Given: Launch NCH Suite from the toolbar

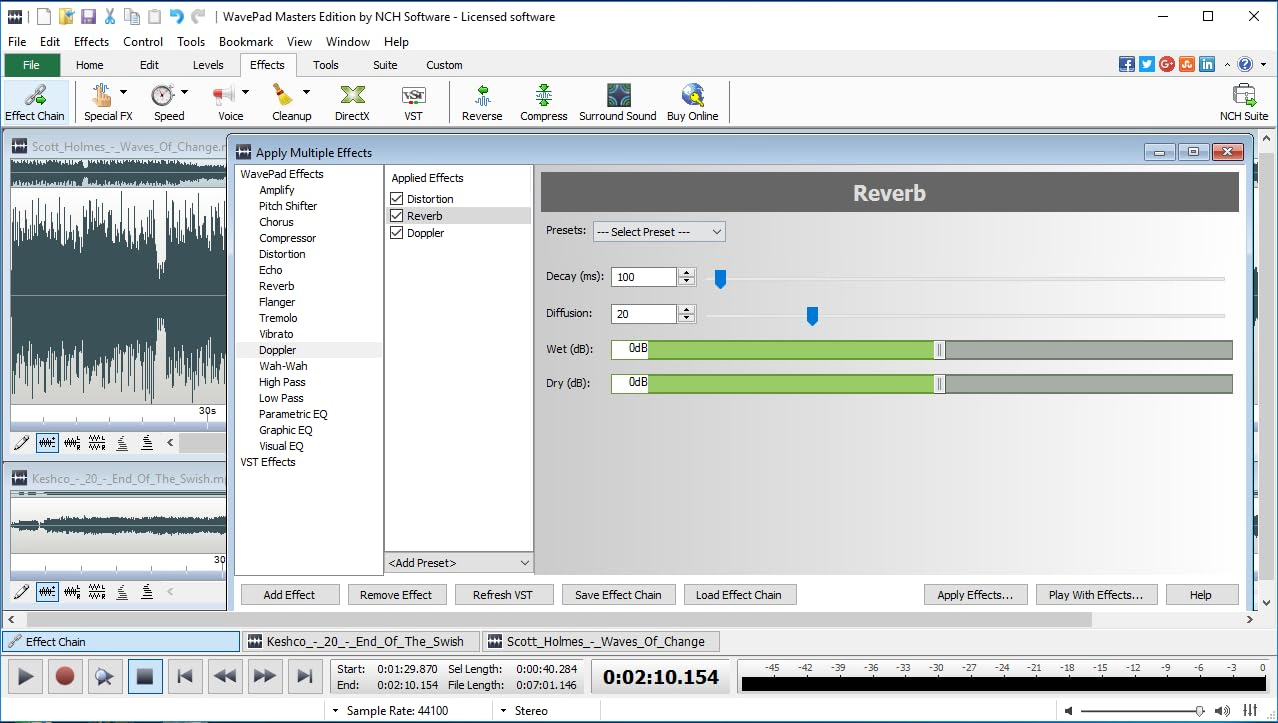Looking at the screenshot, I should tap(1243, 101).
